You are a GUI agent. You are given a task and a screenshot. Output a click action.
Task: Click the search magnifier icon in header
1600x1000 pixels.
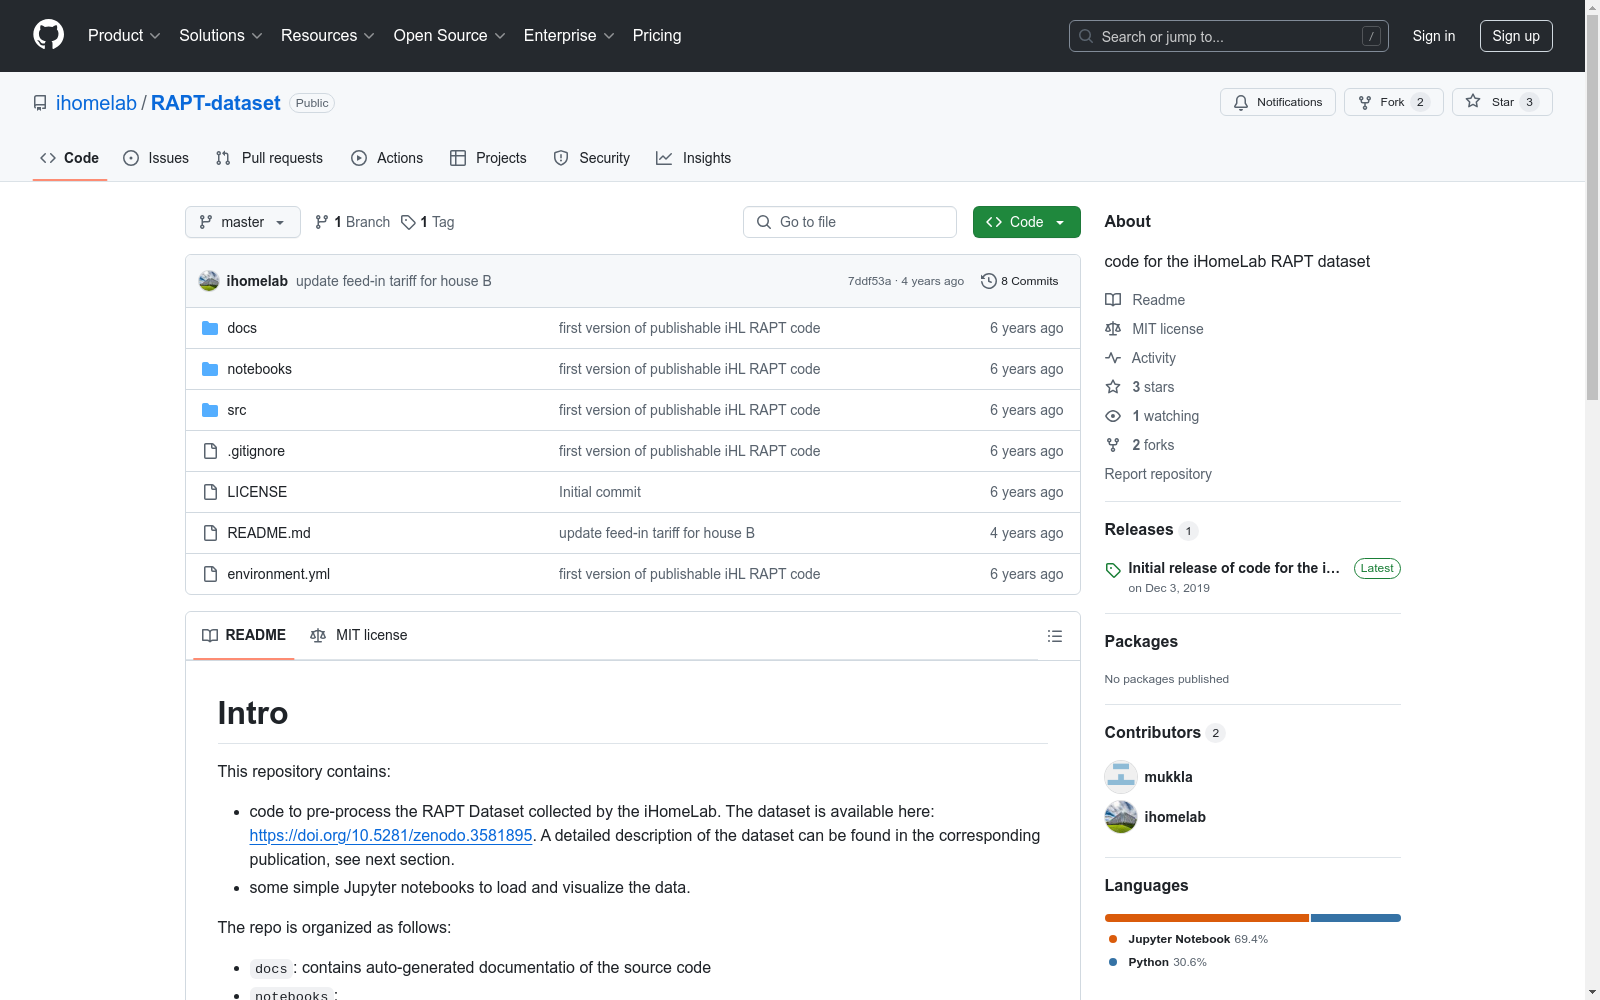(1086, 36)
